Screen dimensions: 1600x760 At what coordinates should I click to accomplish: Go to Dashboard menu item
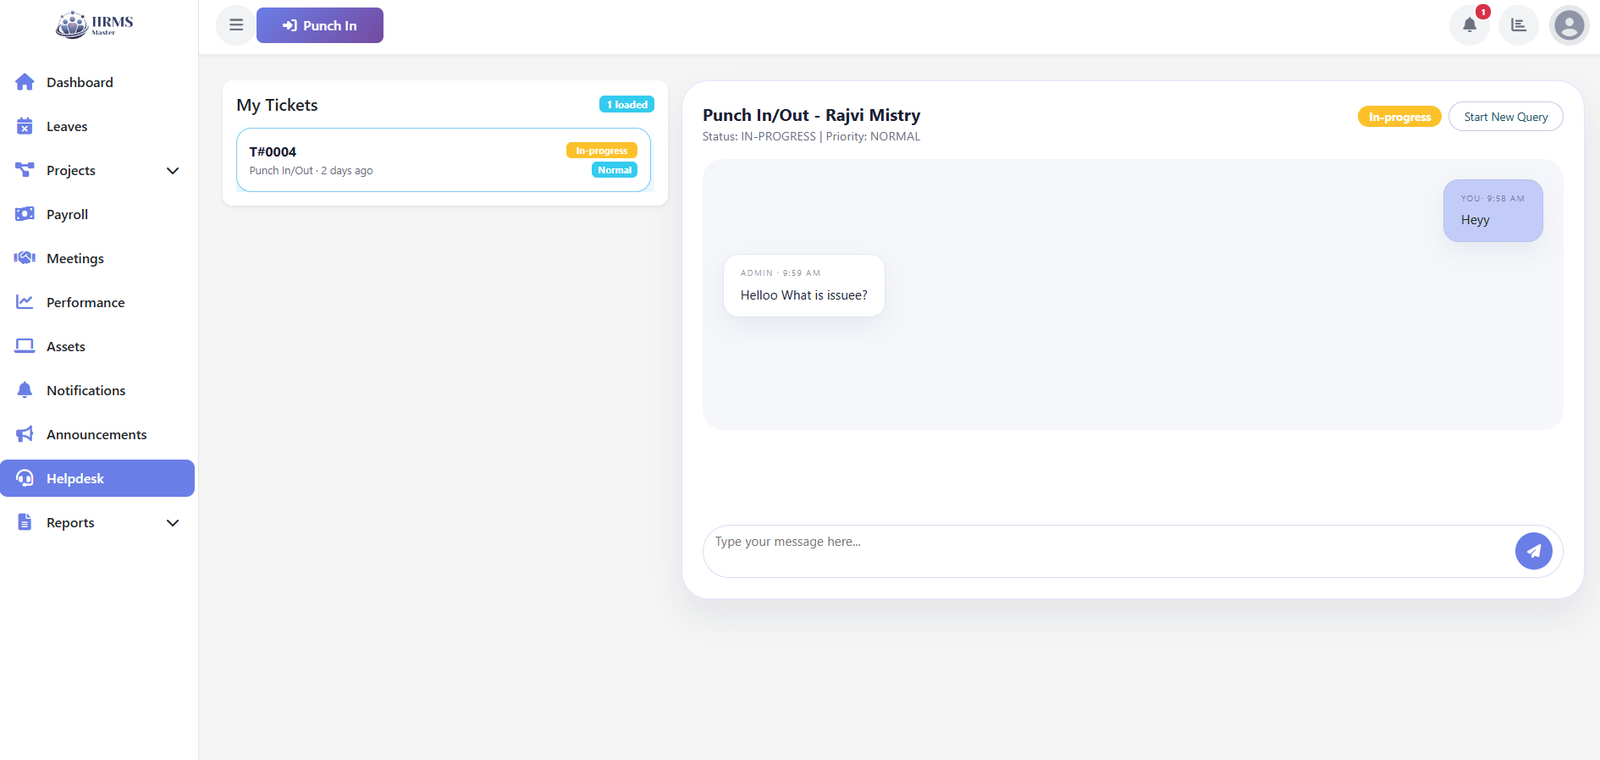pos(97,82)
